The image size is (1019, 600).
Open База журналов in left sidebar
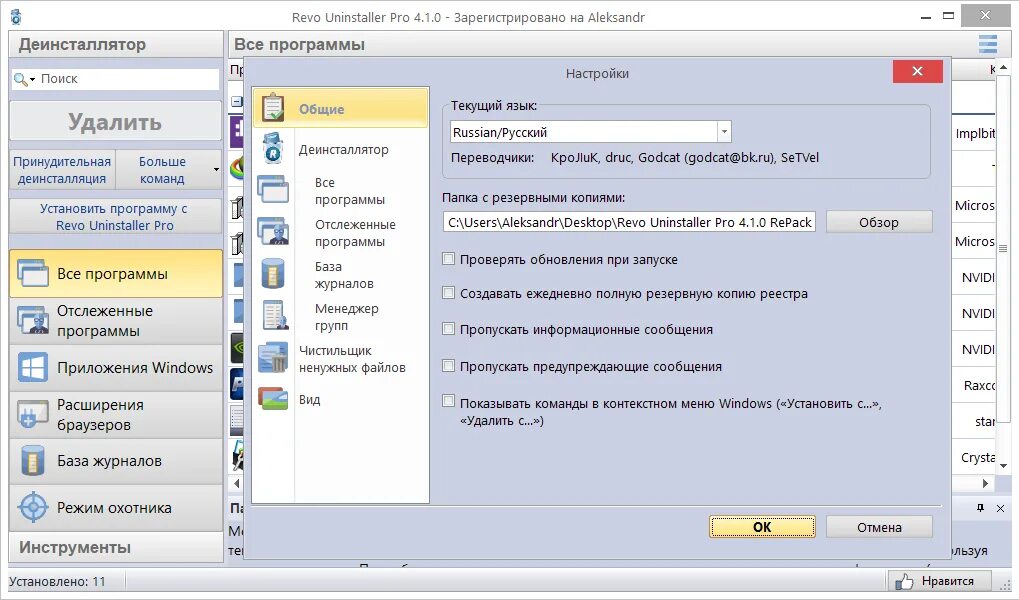click(x=115, y=461)
